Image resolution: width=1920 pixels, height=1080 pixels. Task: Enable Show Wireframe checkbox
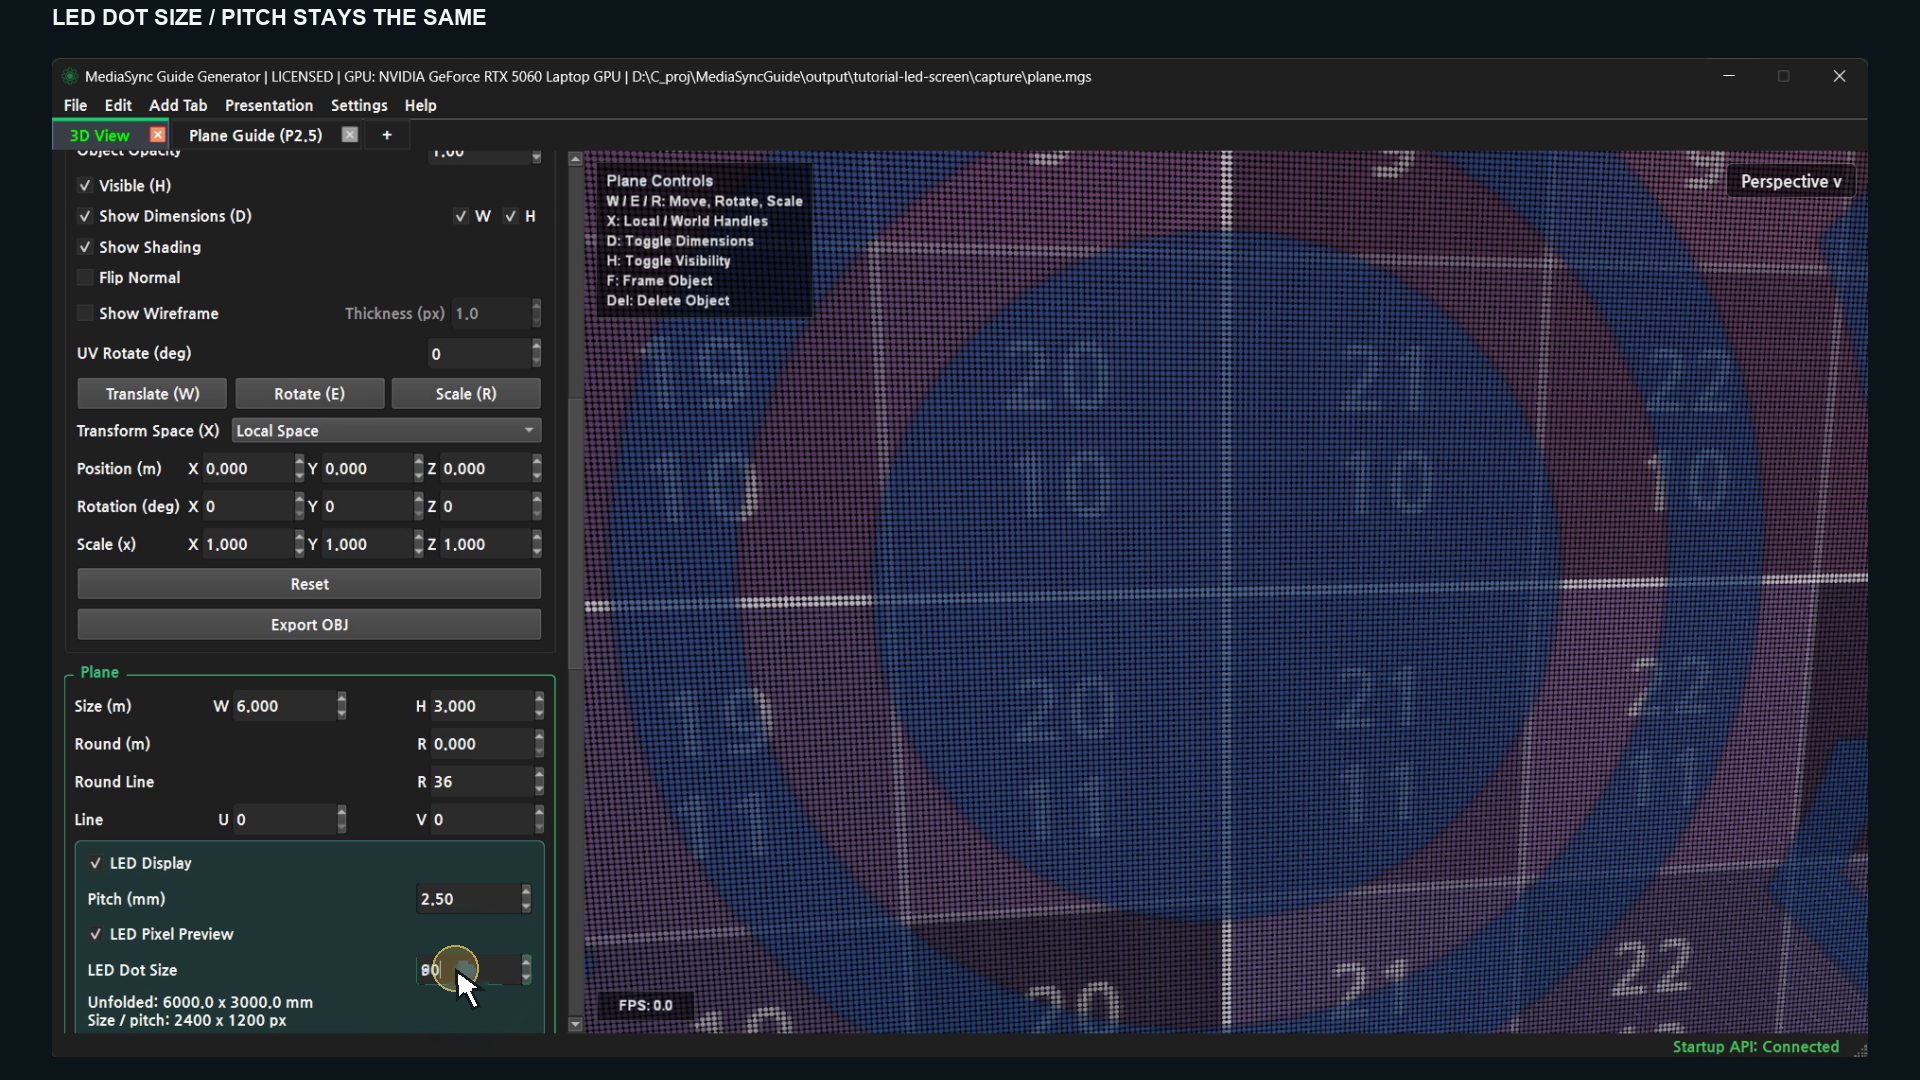tap(85, 314)
